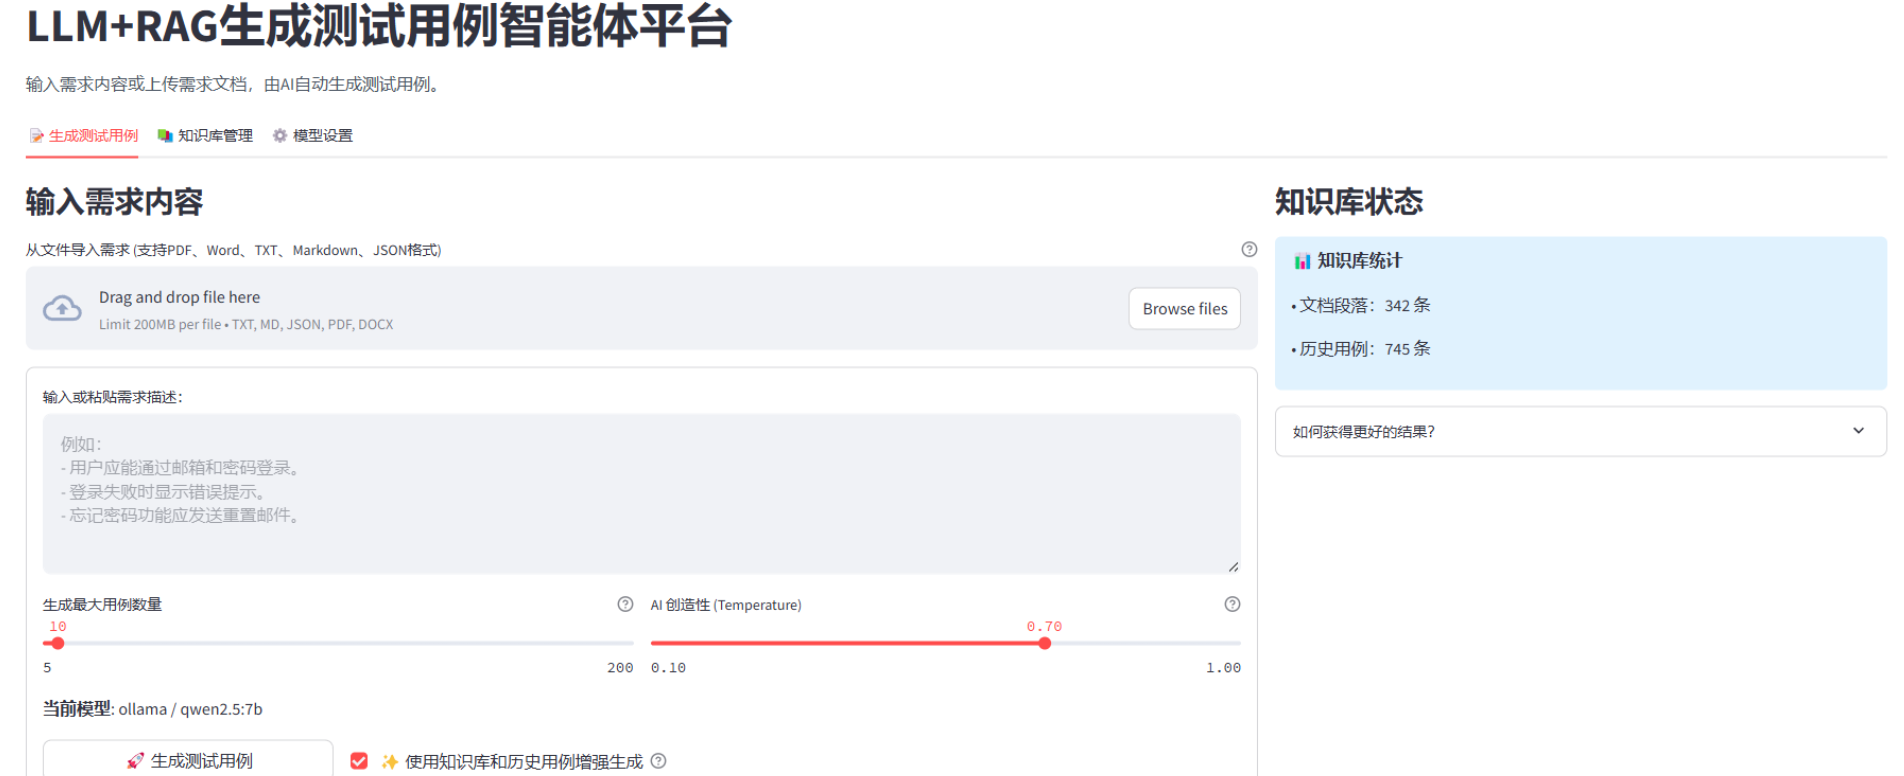Click the sparkle icon beside enhancement checkbox
Viewport: 1904px width, 776px height.
click(x=390, y=762)
